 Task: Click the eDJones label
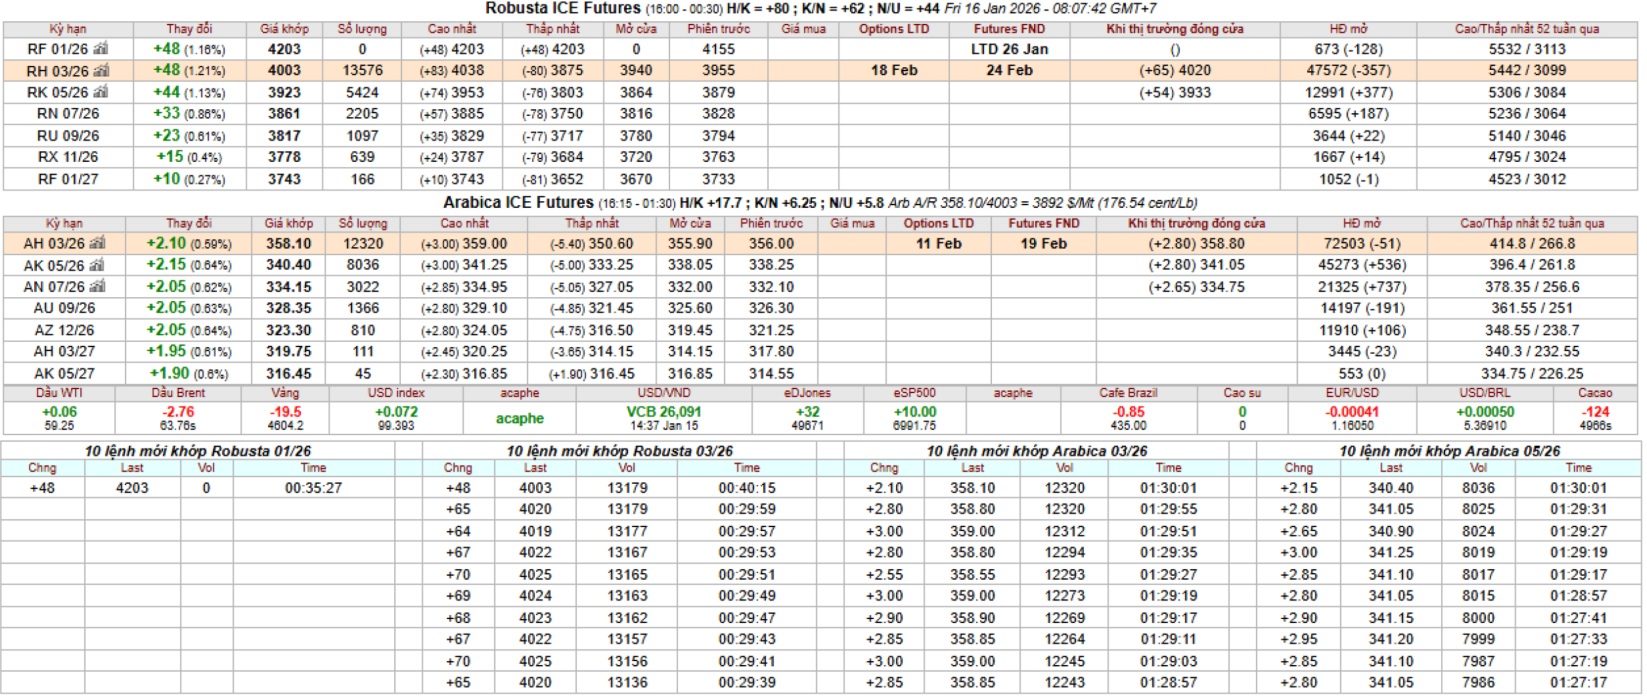(x=807, y=393)
